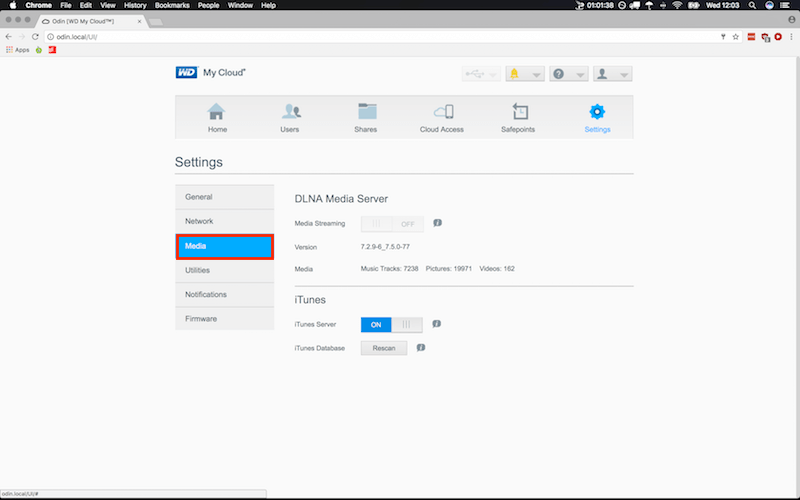Select Firmware in the settings sidebar
Image resolution: width=800 pixels, height=500 pixels.
pyautogui.click(x=224, y=319)
